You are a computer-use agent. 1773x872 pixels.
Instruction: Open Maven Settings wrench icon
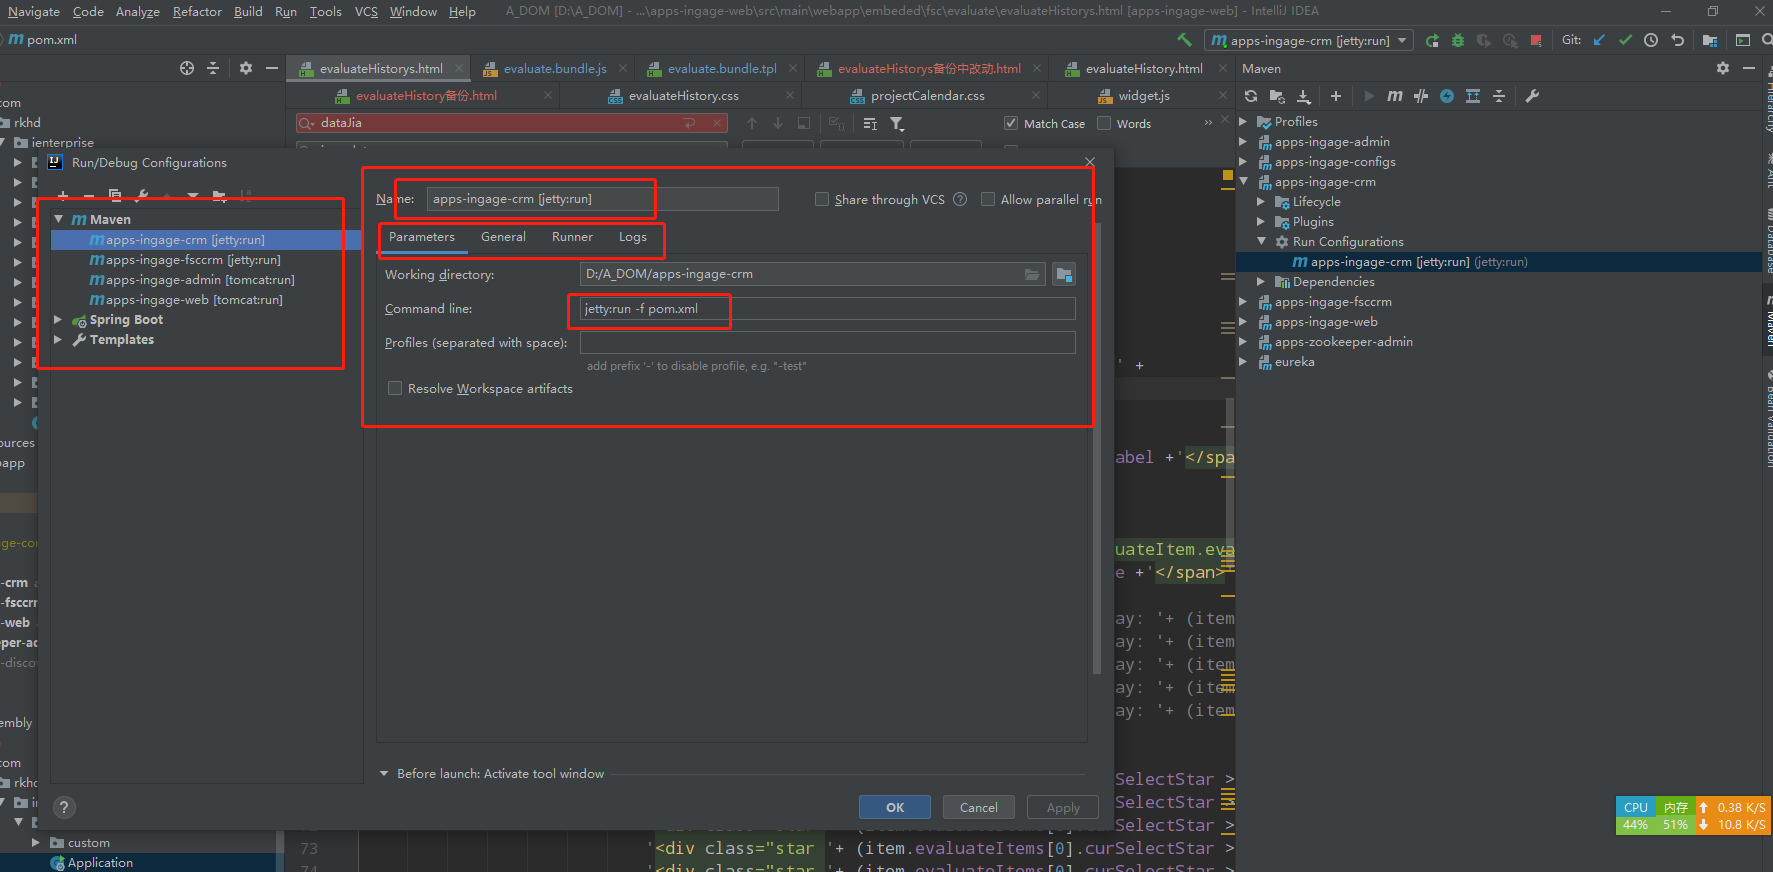tap(1532, 96)
